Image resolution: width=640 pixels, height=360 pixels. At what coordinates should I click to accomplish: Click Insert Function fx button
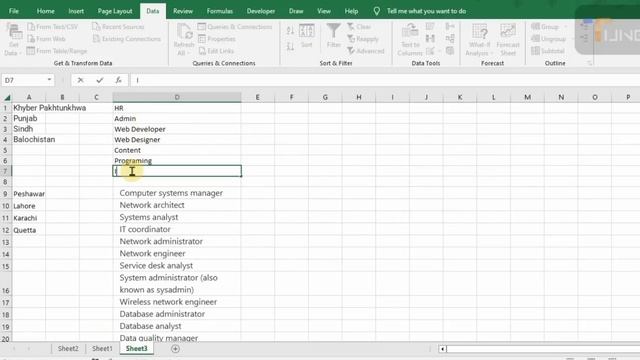[118, 80]
